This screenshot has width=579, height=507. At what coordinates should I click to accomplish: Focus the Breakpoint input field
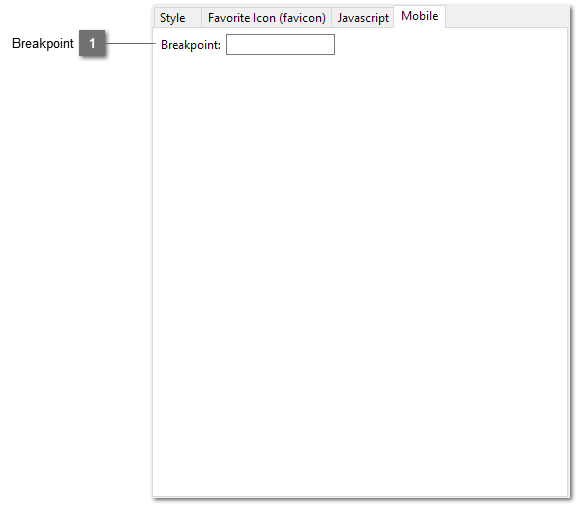pyautogui.click(x=280, y=45)
